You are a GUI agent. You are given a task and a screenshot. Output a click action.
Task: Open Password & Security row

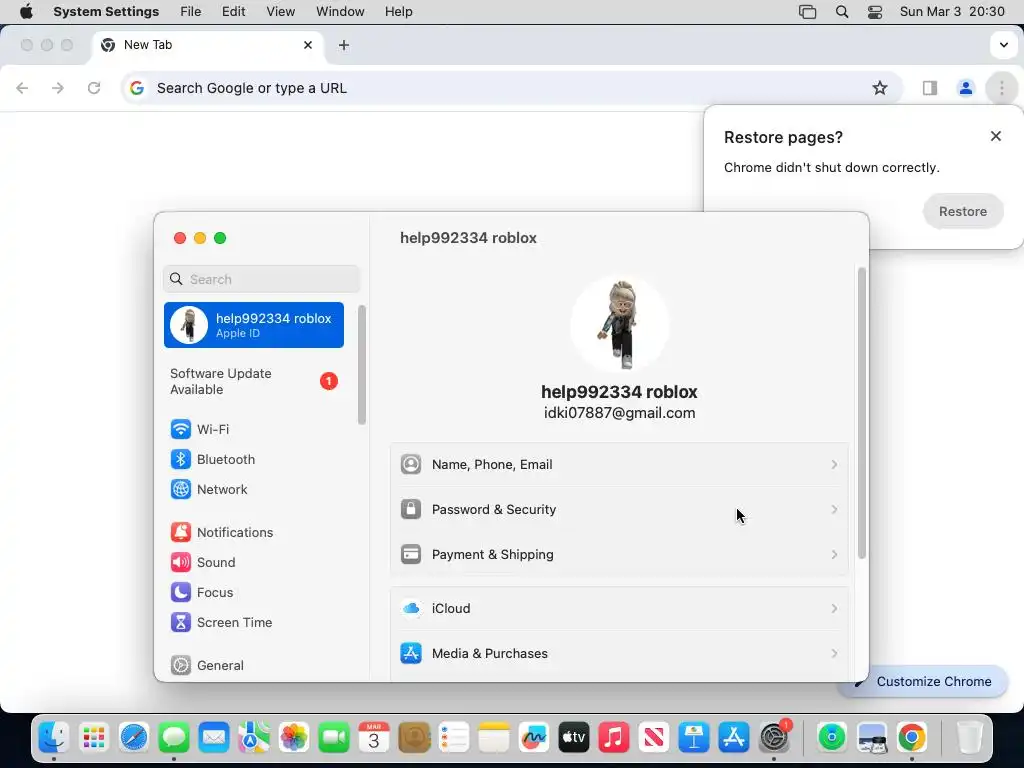[x=619, y=509]
